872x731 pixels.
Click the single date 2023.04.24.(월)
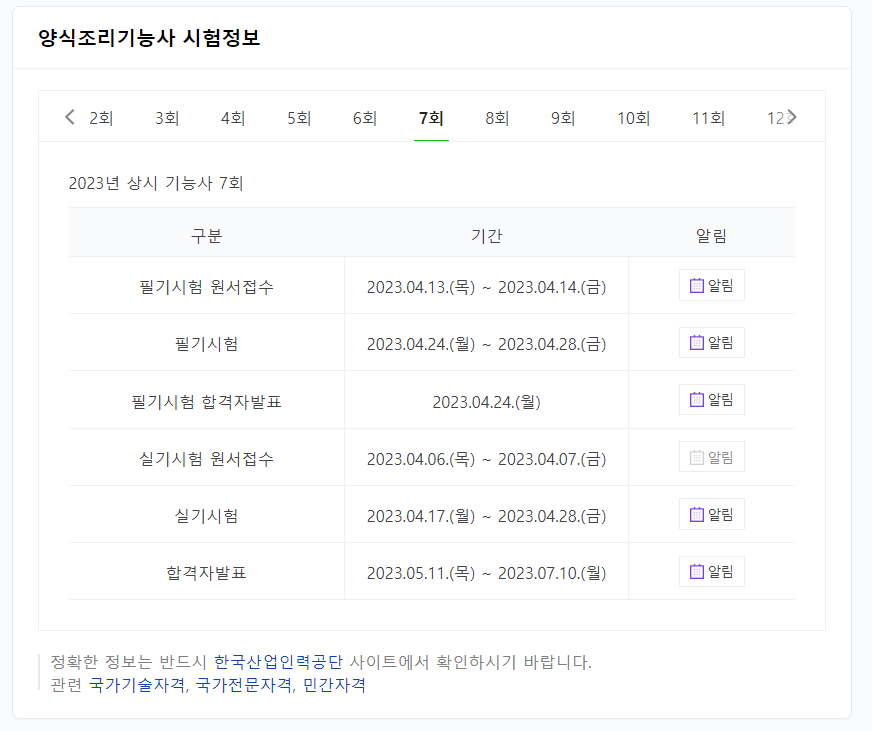(x=487, y=402)
